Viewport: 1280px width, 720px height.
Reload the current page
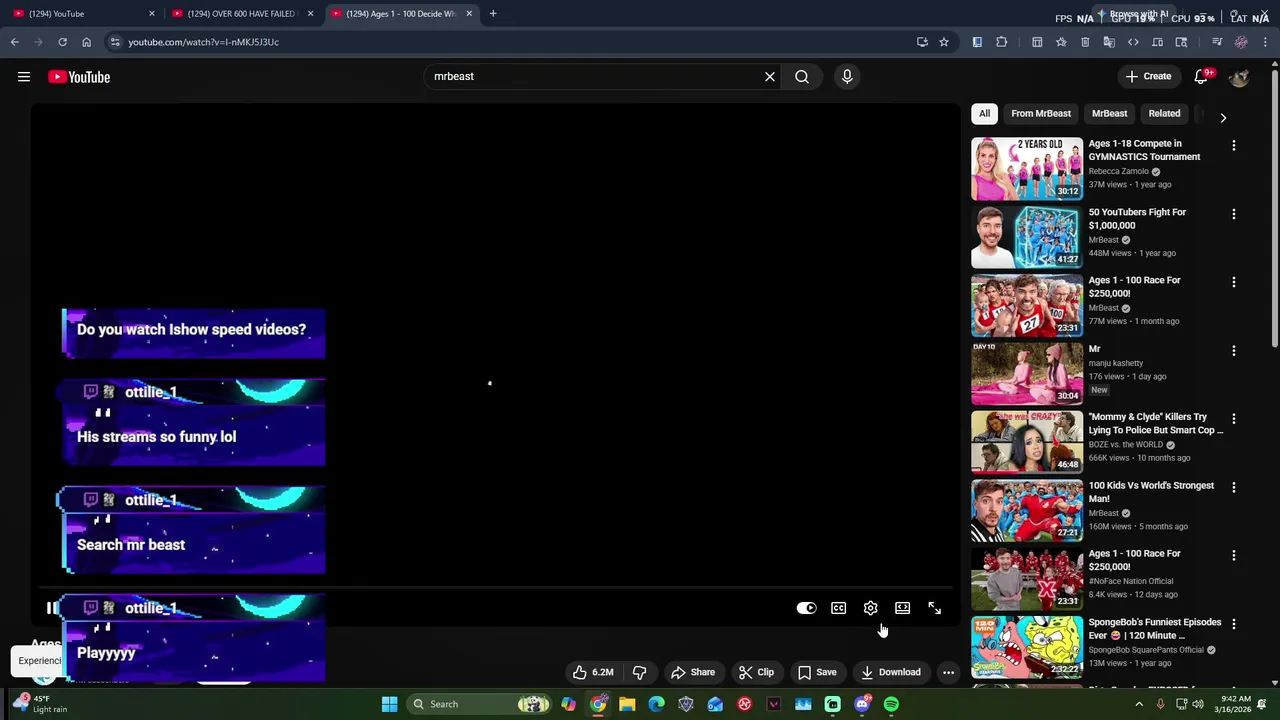(62, 42)
